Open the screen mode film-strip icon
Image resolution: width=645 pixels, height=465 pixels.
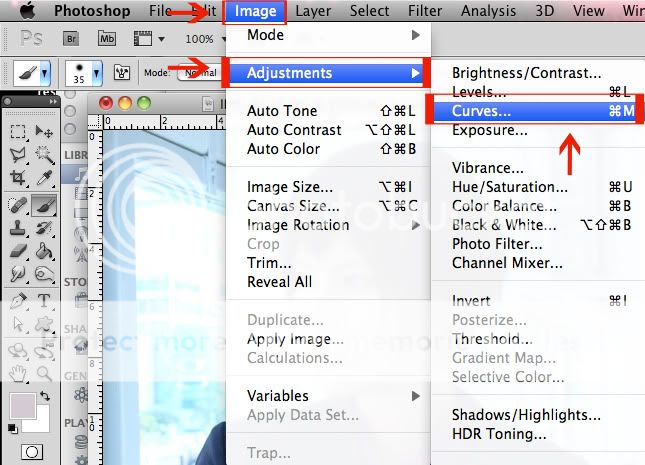143,39
